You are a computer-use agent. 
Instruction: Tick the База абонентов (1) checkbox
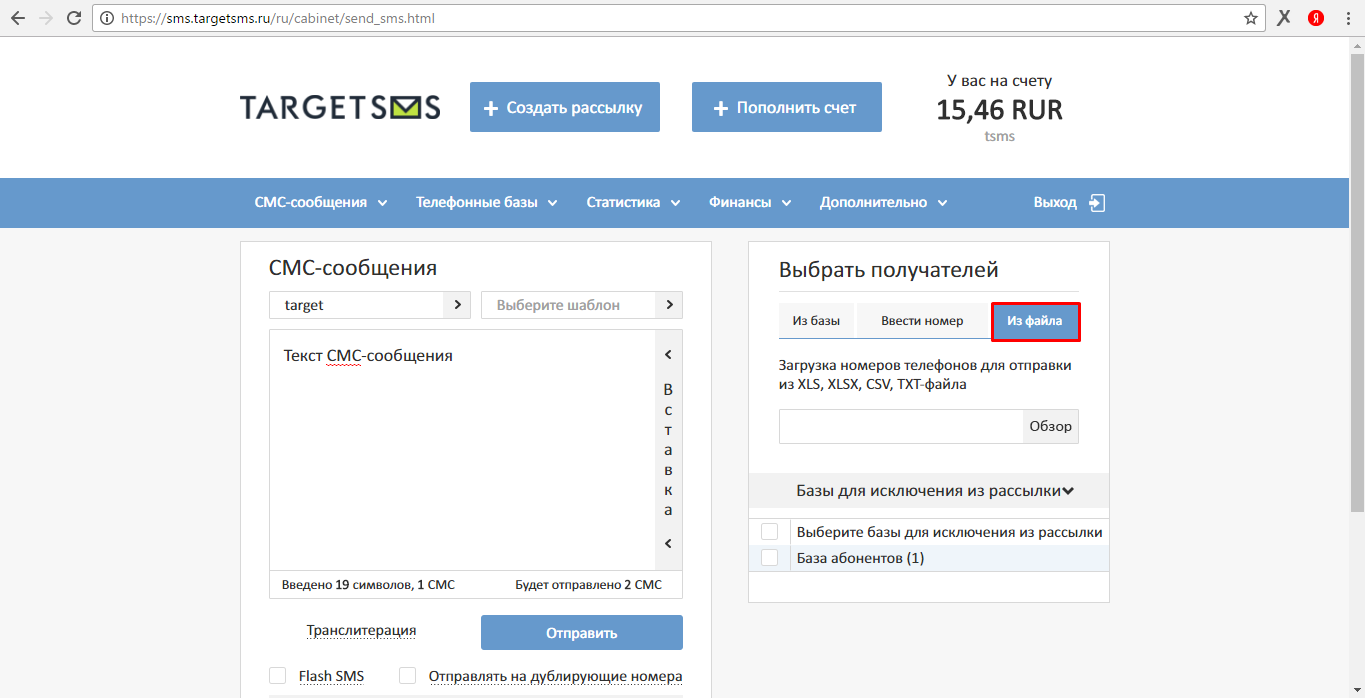click(769, 558)
